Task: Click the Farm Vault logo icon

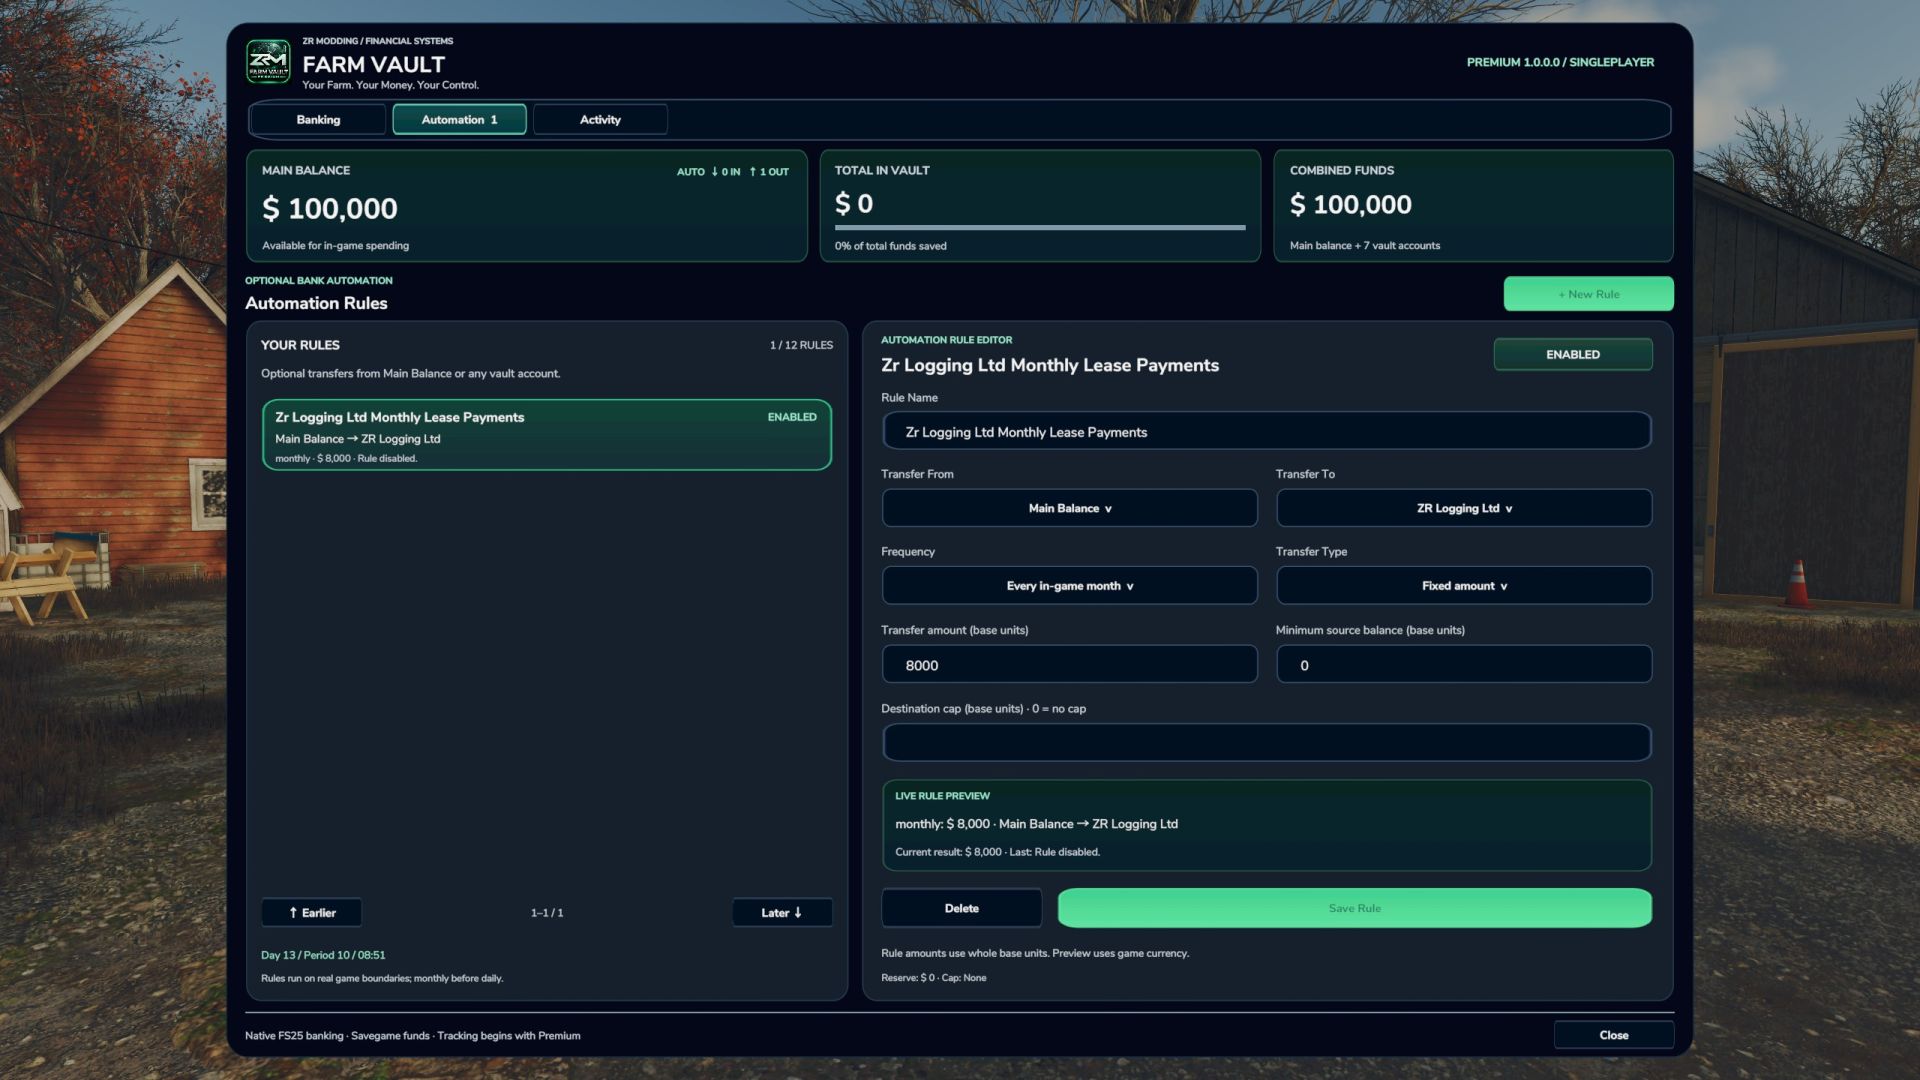Action: (268, 62)
